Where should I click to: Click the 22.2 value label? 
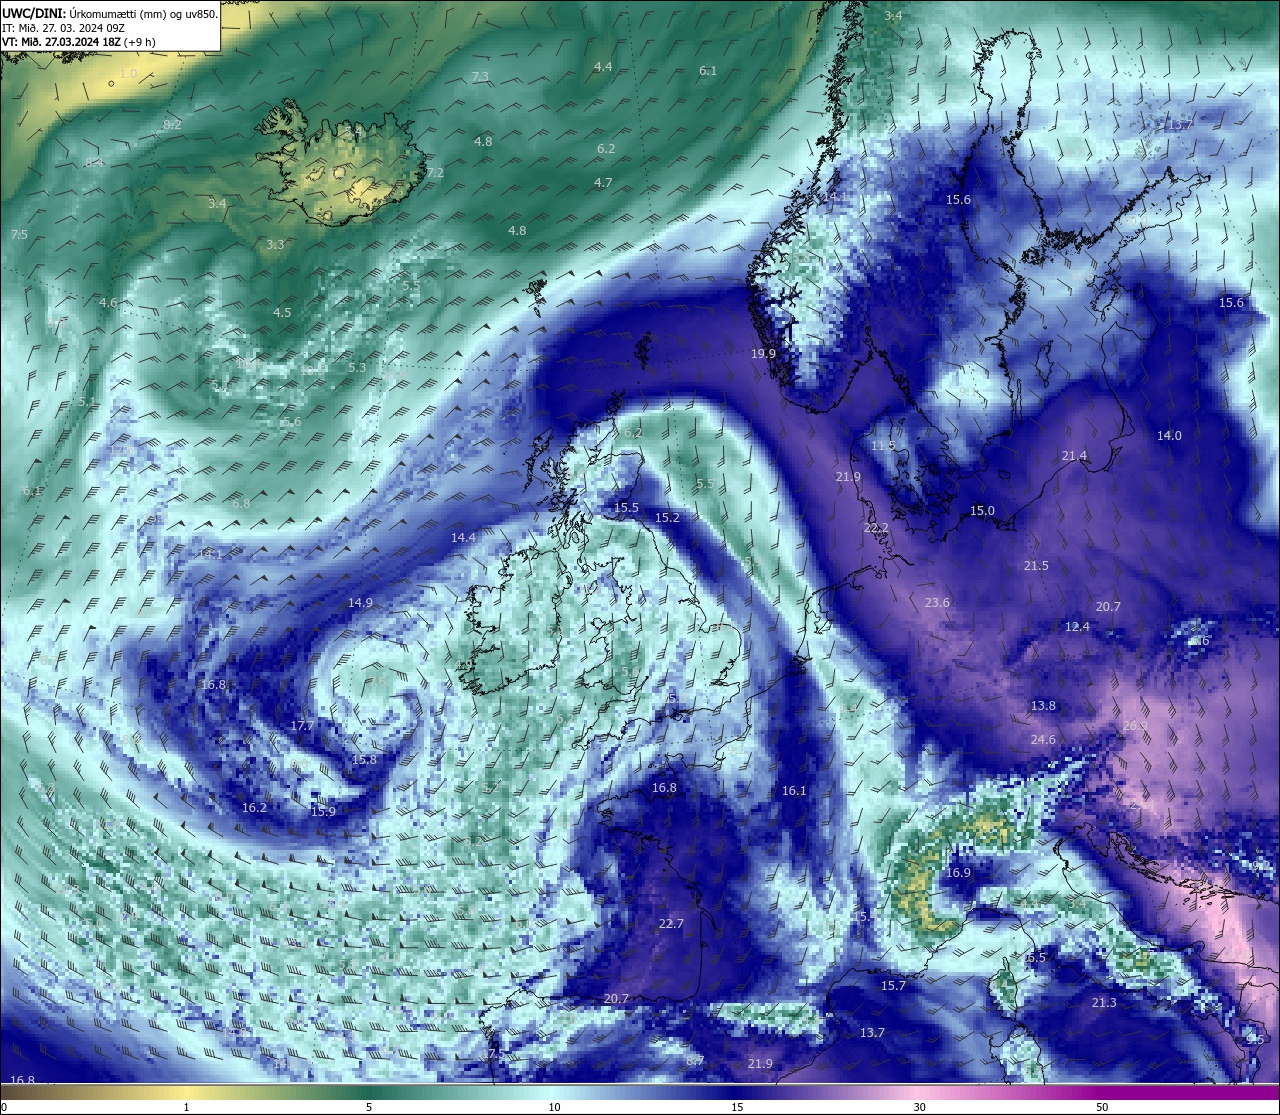pyautogui.click(x=876, y=528)
